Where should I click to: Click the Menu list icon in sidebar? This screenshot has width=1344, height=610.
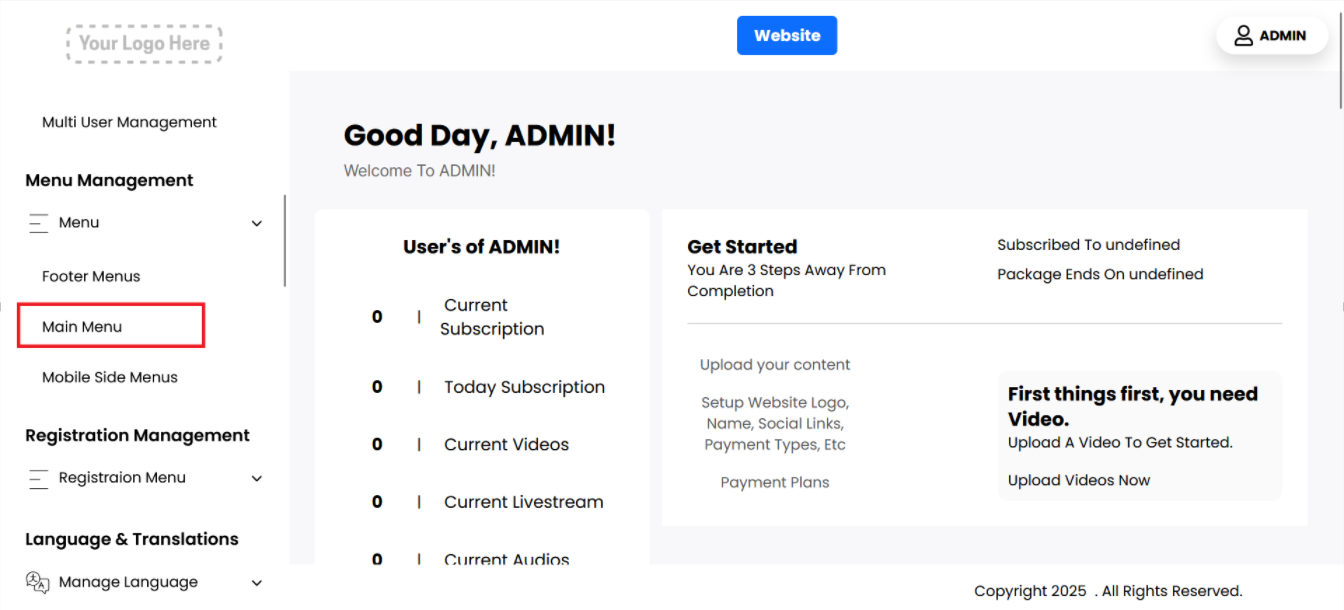pos(38,223)
